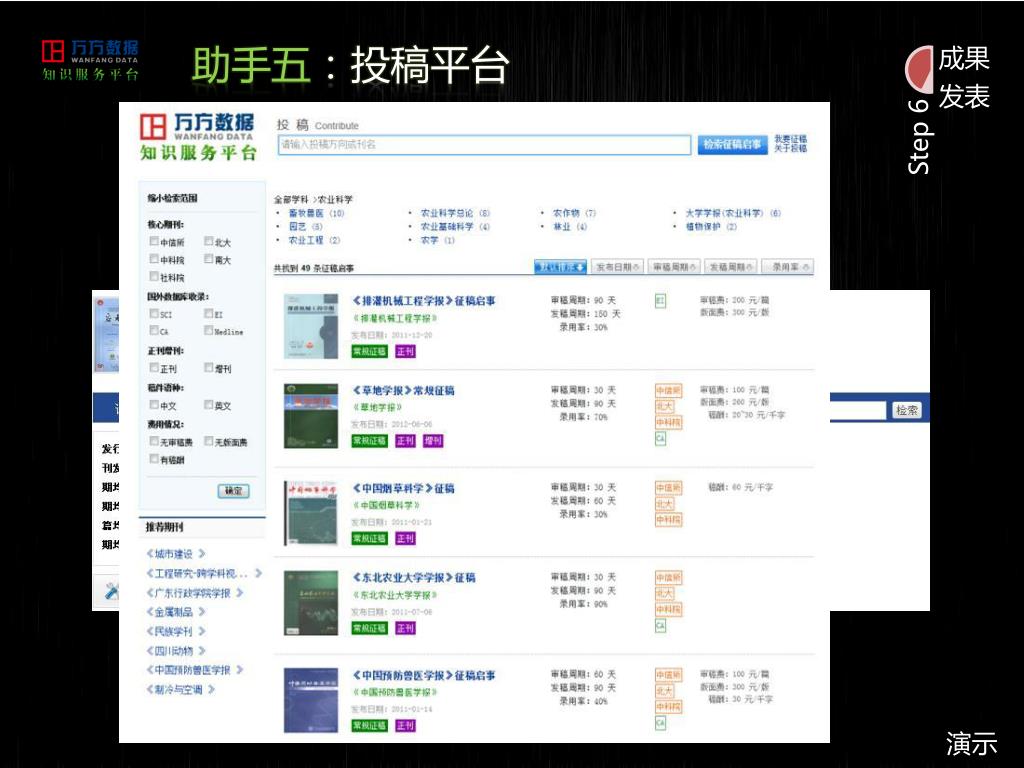The width and height of the screenshot is (1024, 768).
Task: Click the green CA badge in the 中国预防兽医学报 row
Action: 660,723
